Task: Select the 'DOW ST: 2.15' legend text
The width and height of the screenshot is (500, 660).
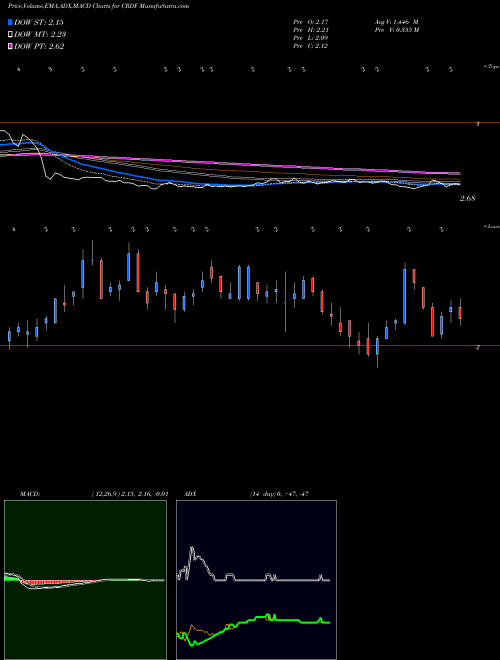Action: point(39,23)
